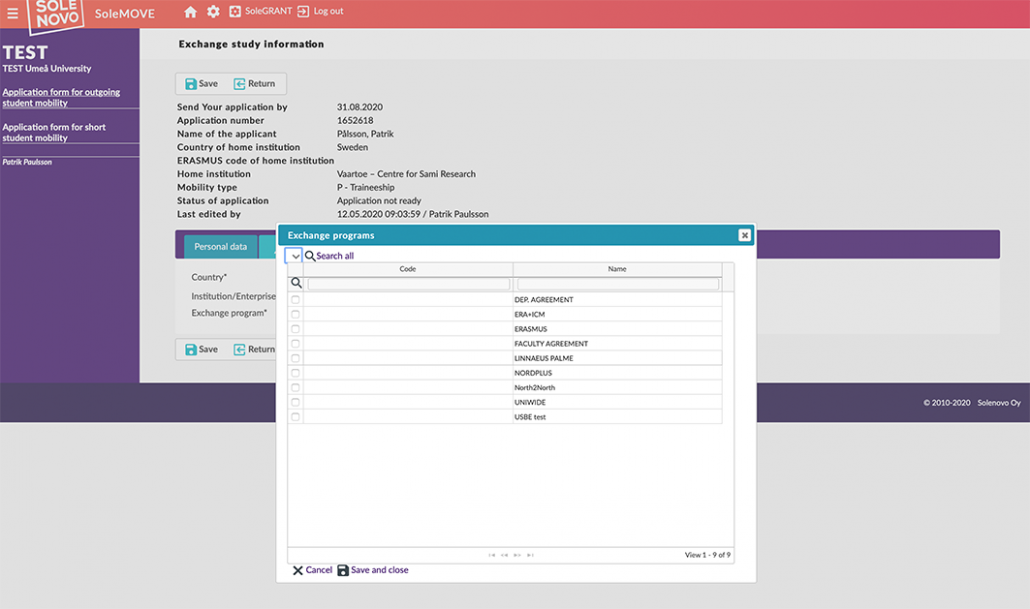Tick the ERASMUS checkbox
Viewport: 1030px width, 609px height.
295,329
